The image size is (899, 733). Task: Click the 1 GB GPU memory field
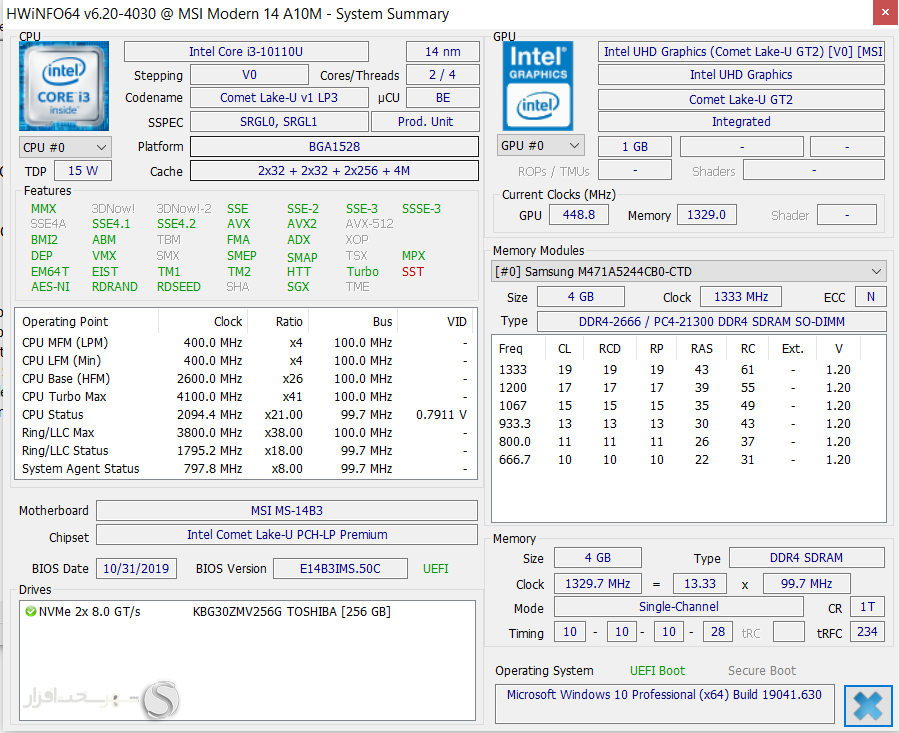635,146
